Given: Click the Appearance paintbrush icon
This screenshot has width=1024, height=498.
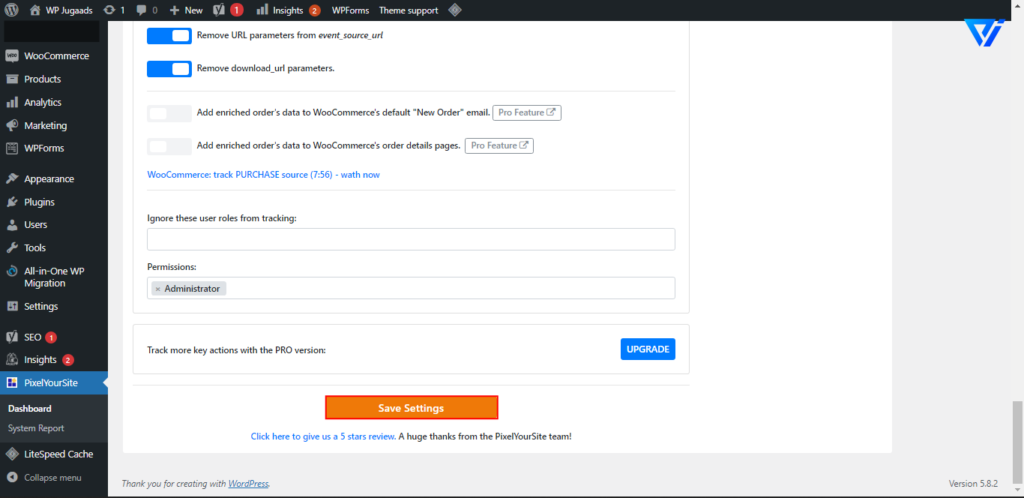Looking at the screenshot, I should coord(12,179).
